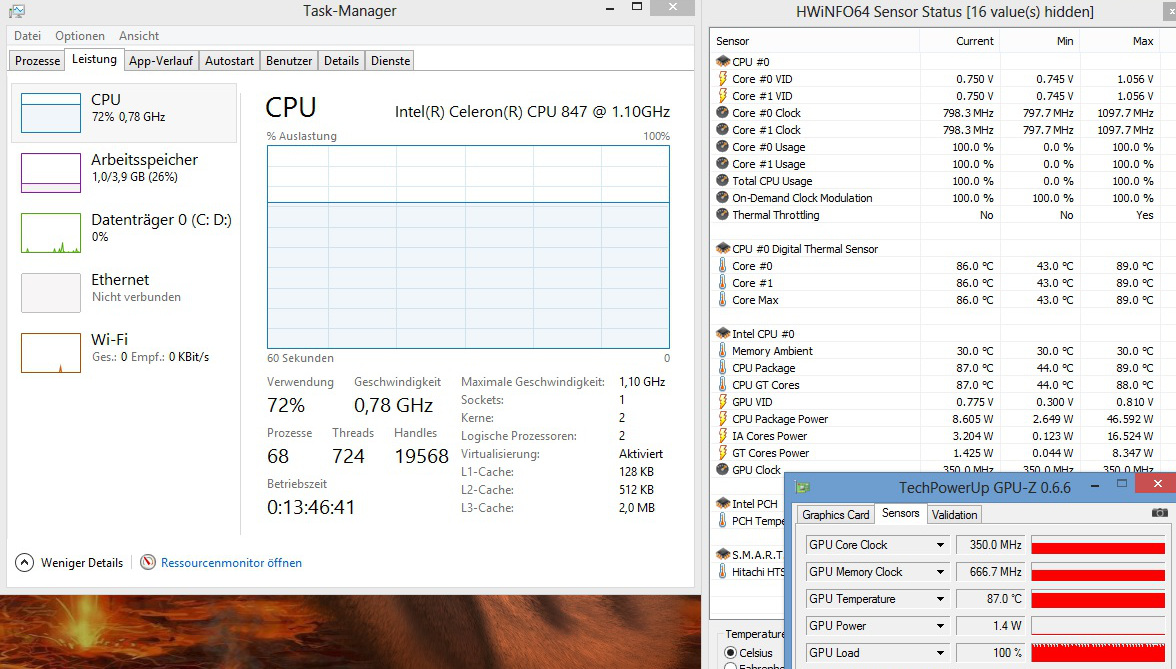Image resolution: width=1176 pixels, height=669 pixels.
Task: Open the GPU Memory Clock sensor dropdown
Action: (940, 572)
